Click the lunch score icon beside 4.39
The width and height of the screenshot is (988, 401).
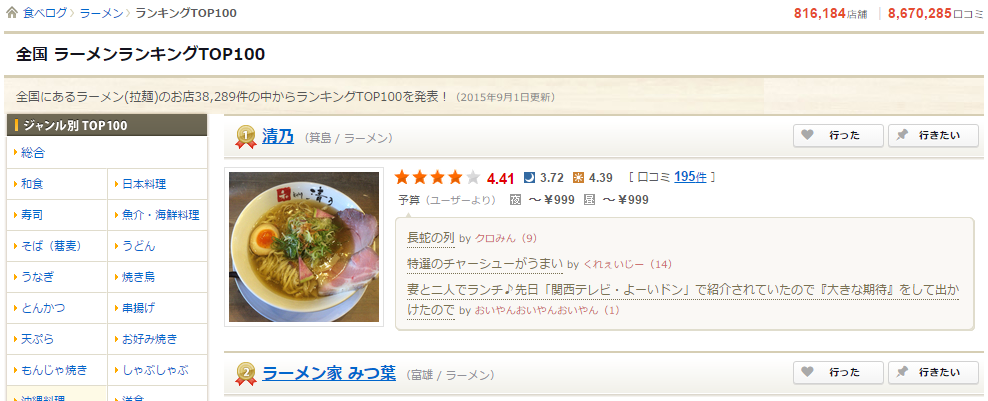pyautogui.click(x=578, y=178)
